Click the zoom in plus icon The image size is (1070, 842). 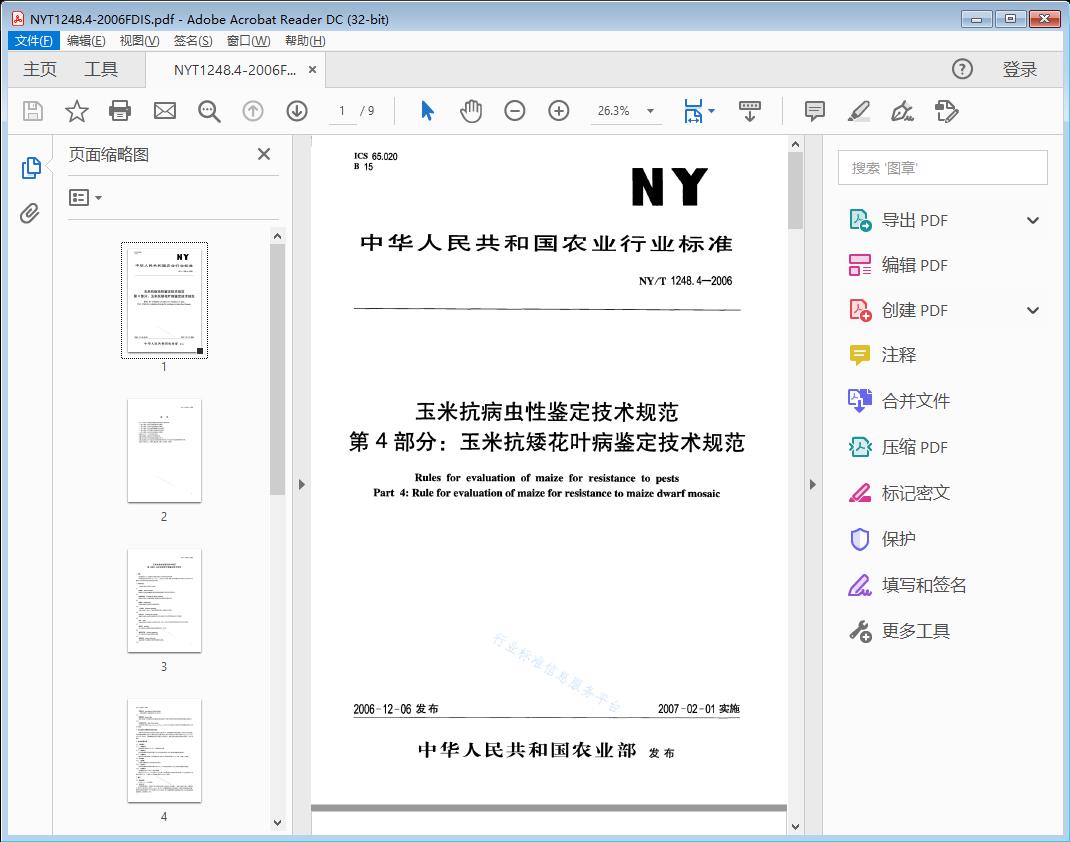tap(559, 111)
